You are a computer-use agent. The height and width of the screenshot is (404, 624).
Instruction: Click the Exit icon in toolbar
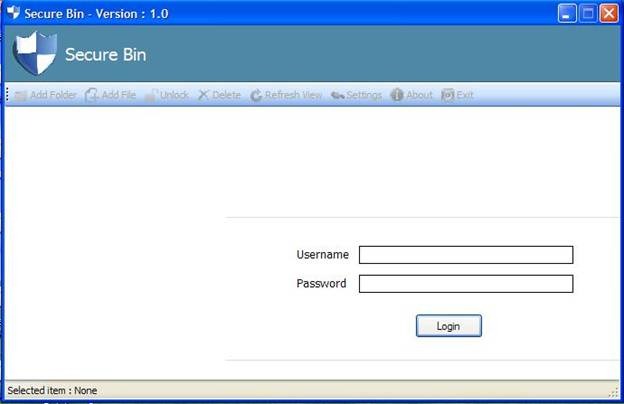[448, 95]
